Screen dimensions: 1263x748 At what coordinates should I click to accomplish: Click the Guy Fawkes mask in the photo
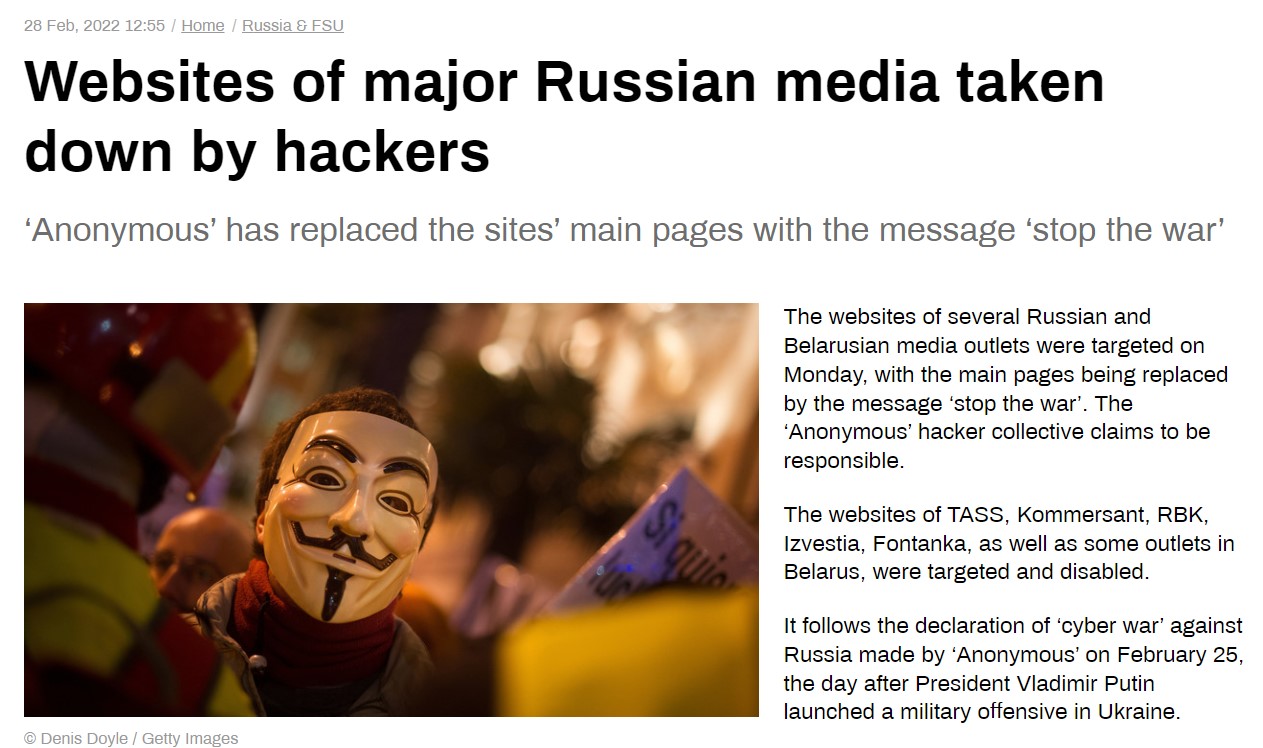pos(347,500)
